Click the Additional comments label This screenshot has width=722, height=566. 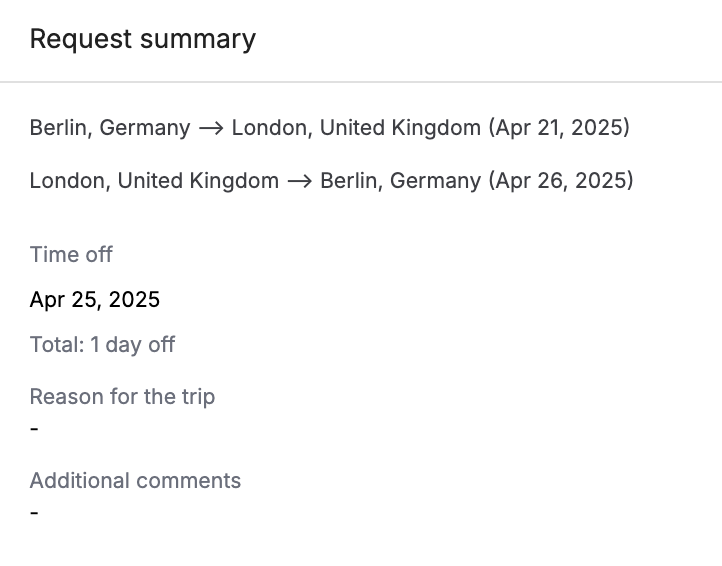pyautogui.click(x=135, y=481)
